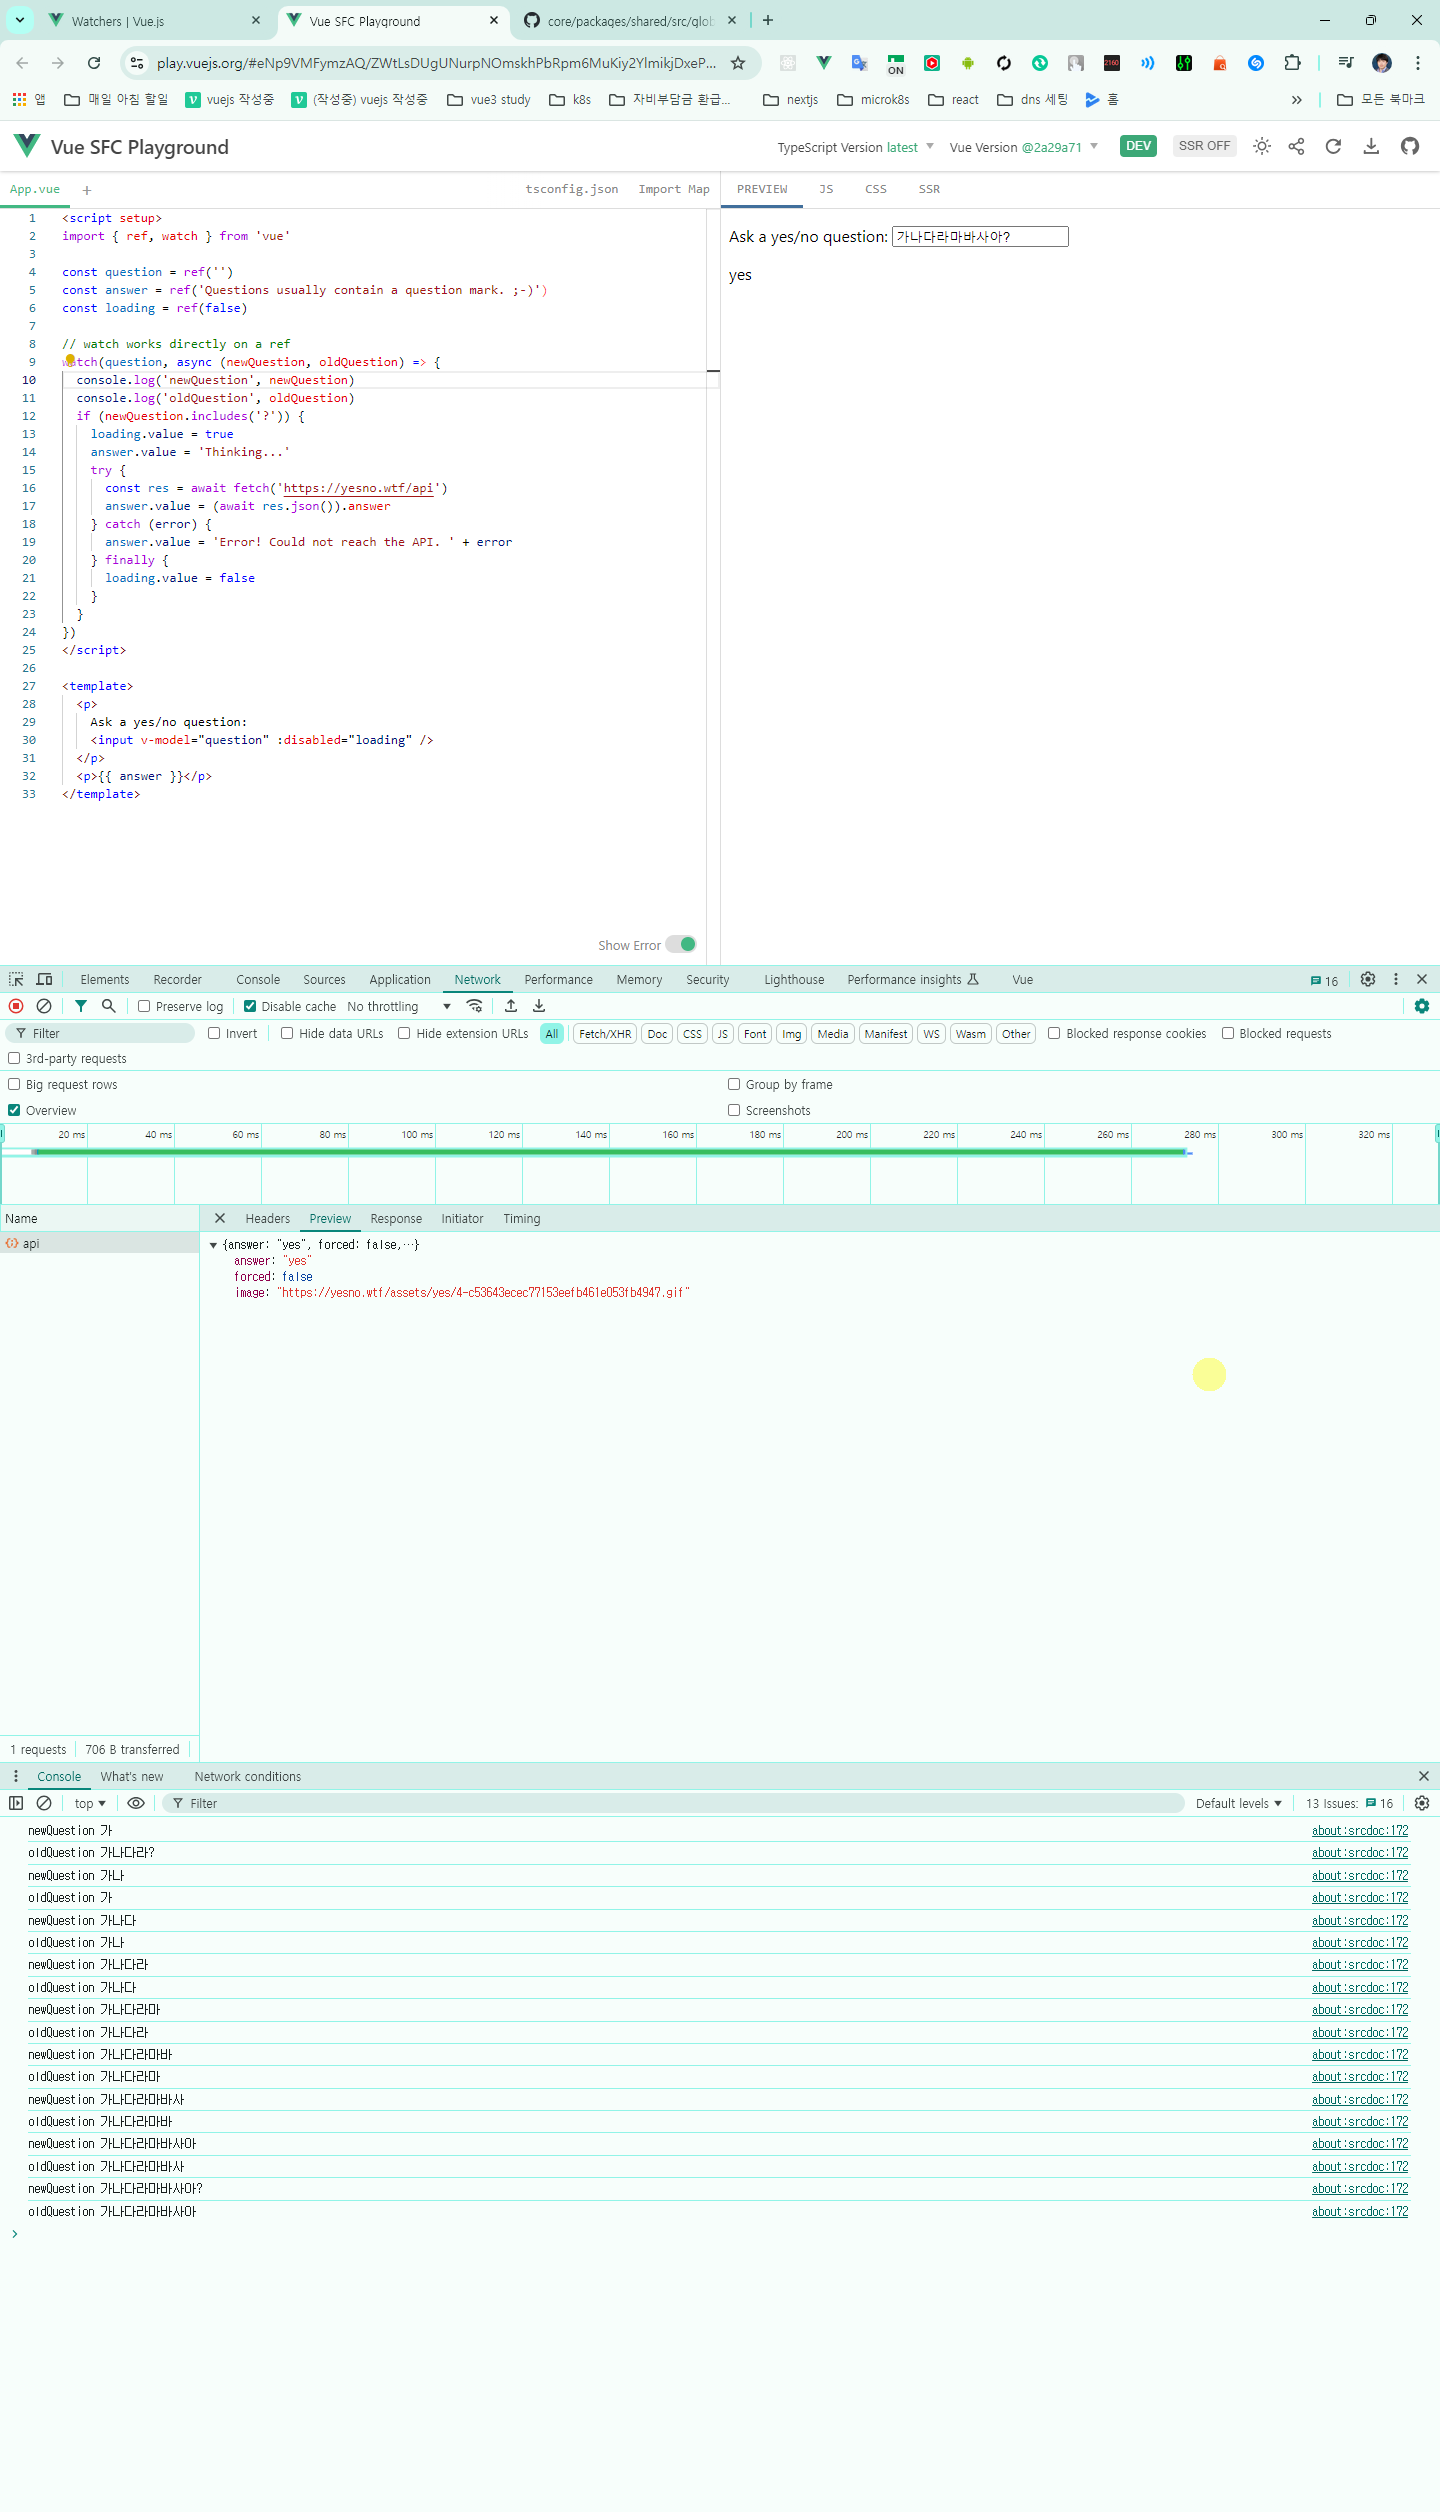
Task: Expand bookmarks overflow chevron
Action: tap(1296, 100)
